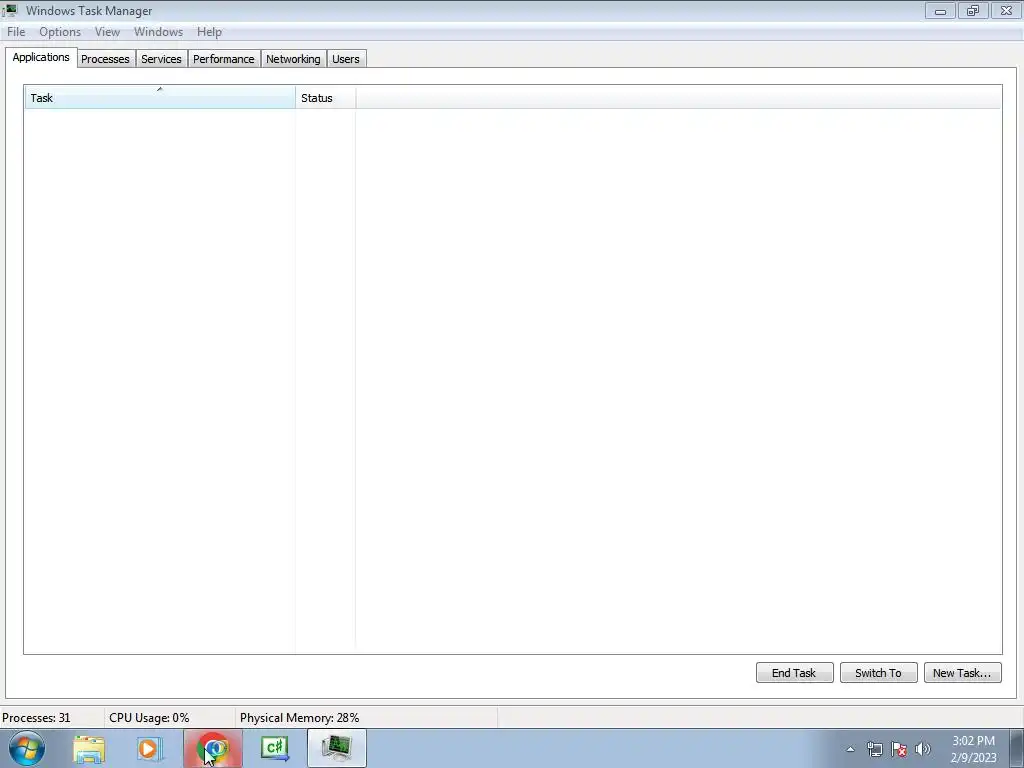Sort the list by the Status column

coord(325,97)
